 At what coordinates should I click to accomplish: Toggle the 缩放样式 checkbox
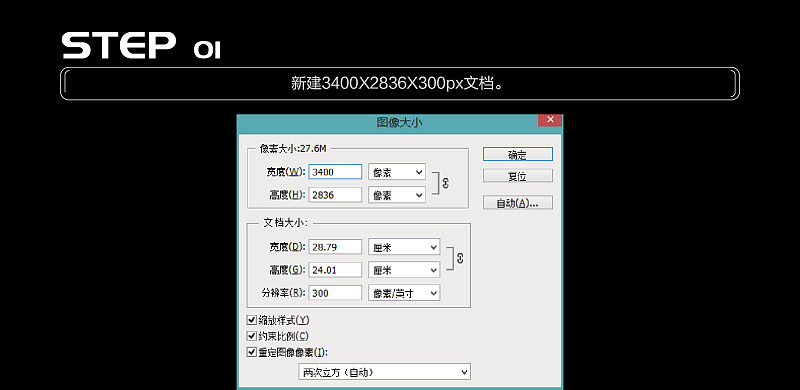click(251, 320)
